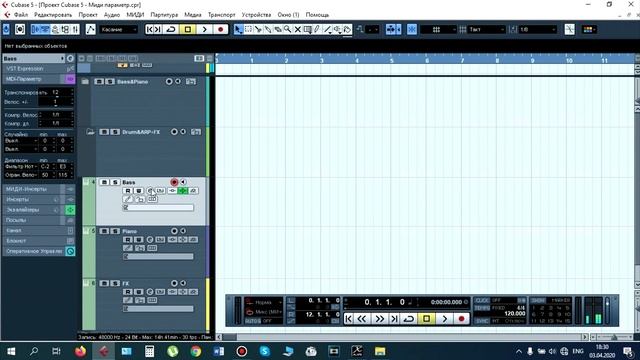Click the Show Inspector toolbar icon
The height and width of the screenshot is (360, 640).
pyautogui.click(x=36, y=29)
